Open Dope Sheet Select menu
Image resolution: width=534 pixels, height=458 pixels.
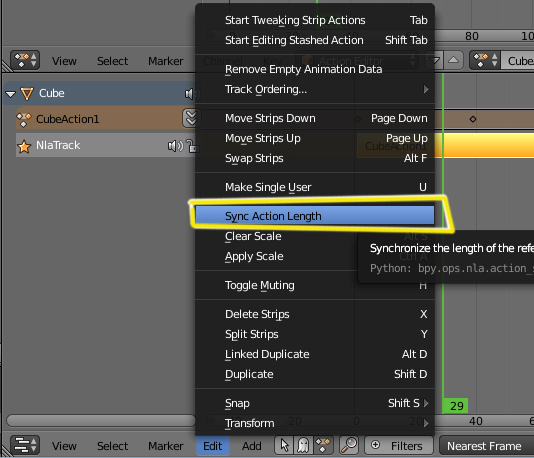click(112, 61)
